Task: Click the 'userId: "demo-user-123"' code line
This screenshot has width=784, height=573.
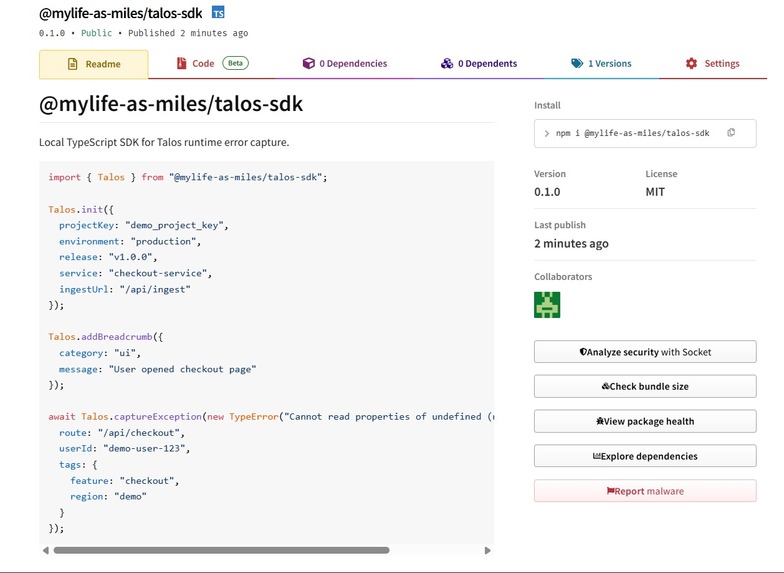Action: (x=124, y=448)
